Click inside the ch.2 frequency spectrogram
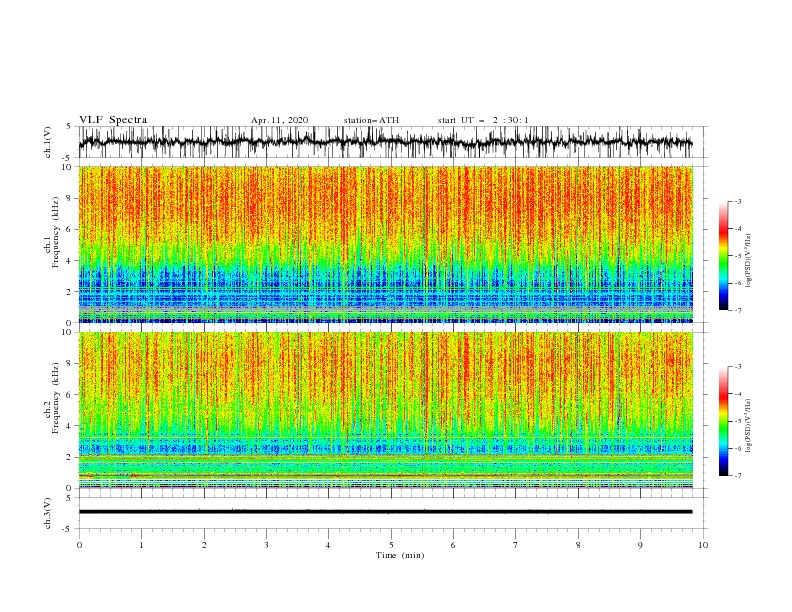The image size is (792, 612). tap(385, 410)
